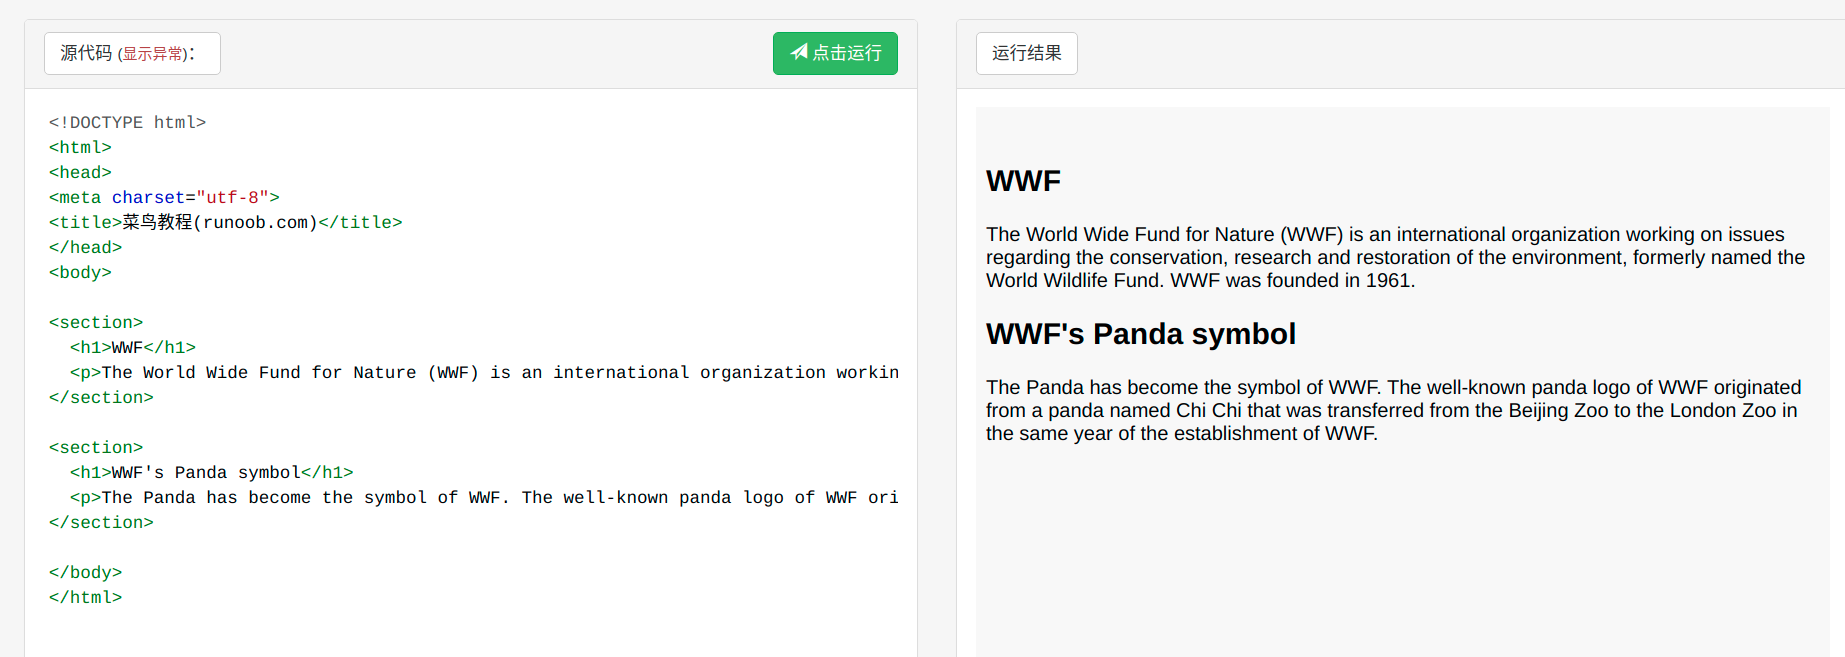The width and height of the screenshot is (1845, 657).
Task: Click the World Wide Fund paragraph code line
Action: (480, 372)
